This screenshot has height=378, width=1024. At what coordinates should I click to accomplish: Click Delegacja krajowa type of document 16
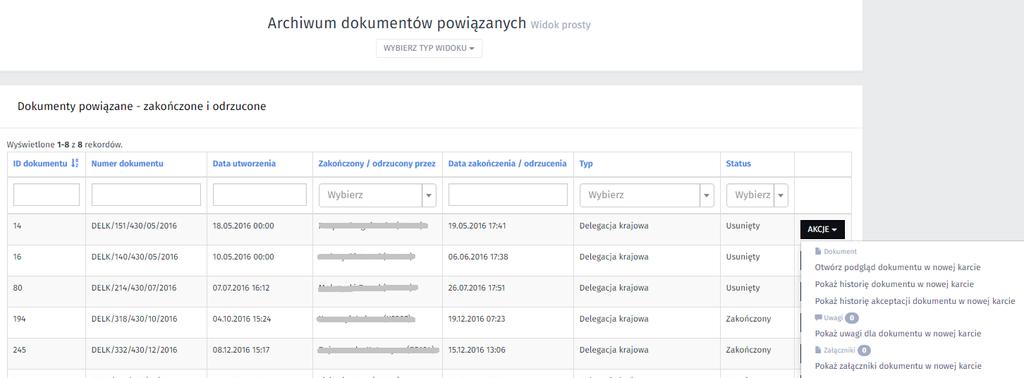614,257
